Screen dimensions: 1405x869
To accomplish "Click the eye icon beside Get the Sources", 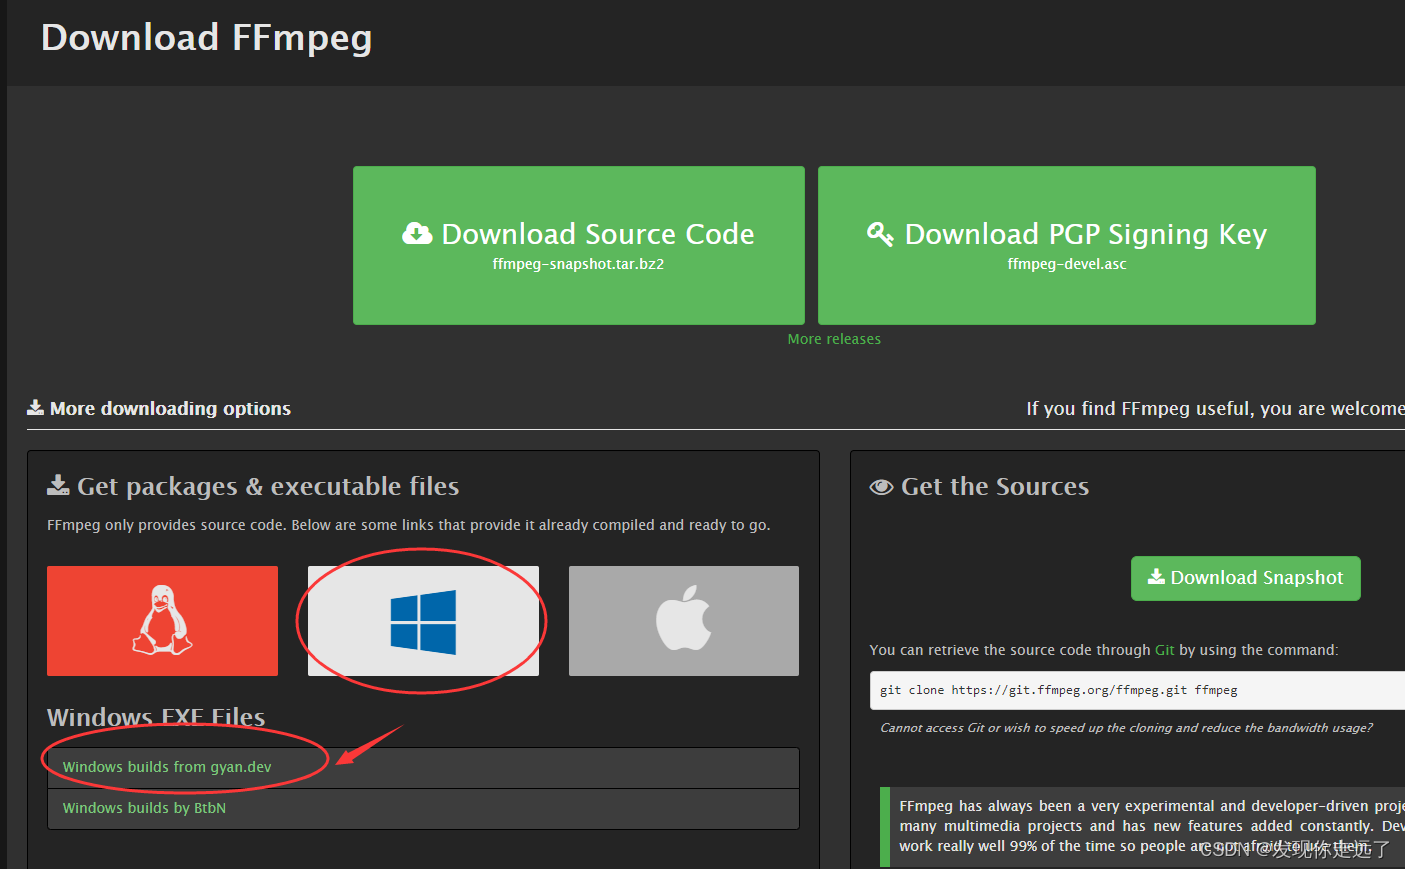I will pos(881,487).
